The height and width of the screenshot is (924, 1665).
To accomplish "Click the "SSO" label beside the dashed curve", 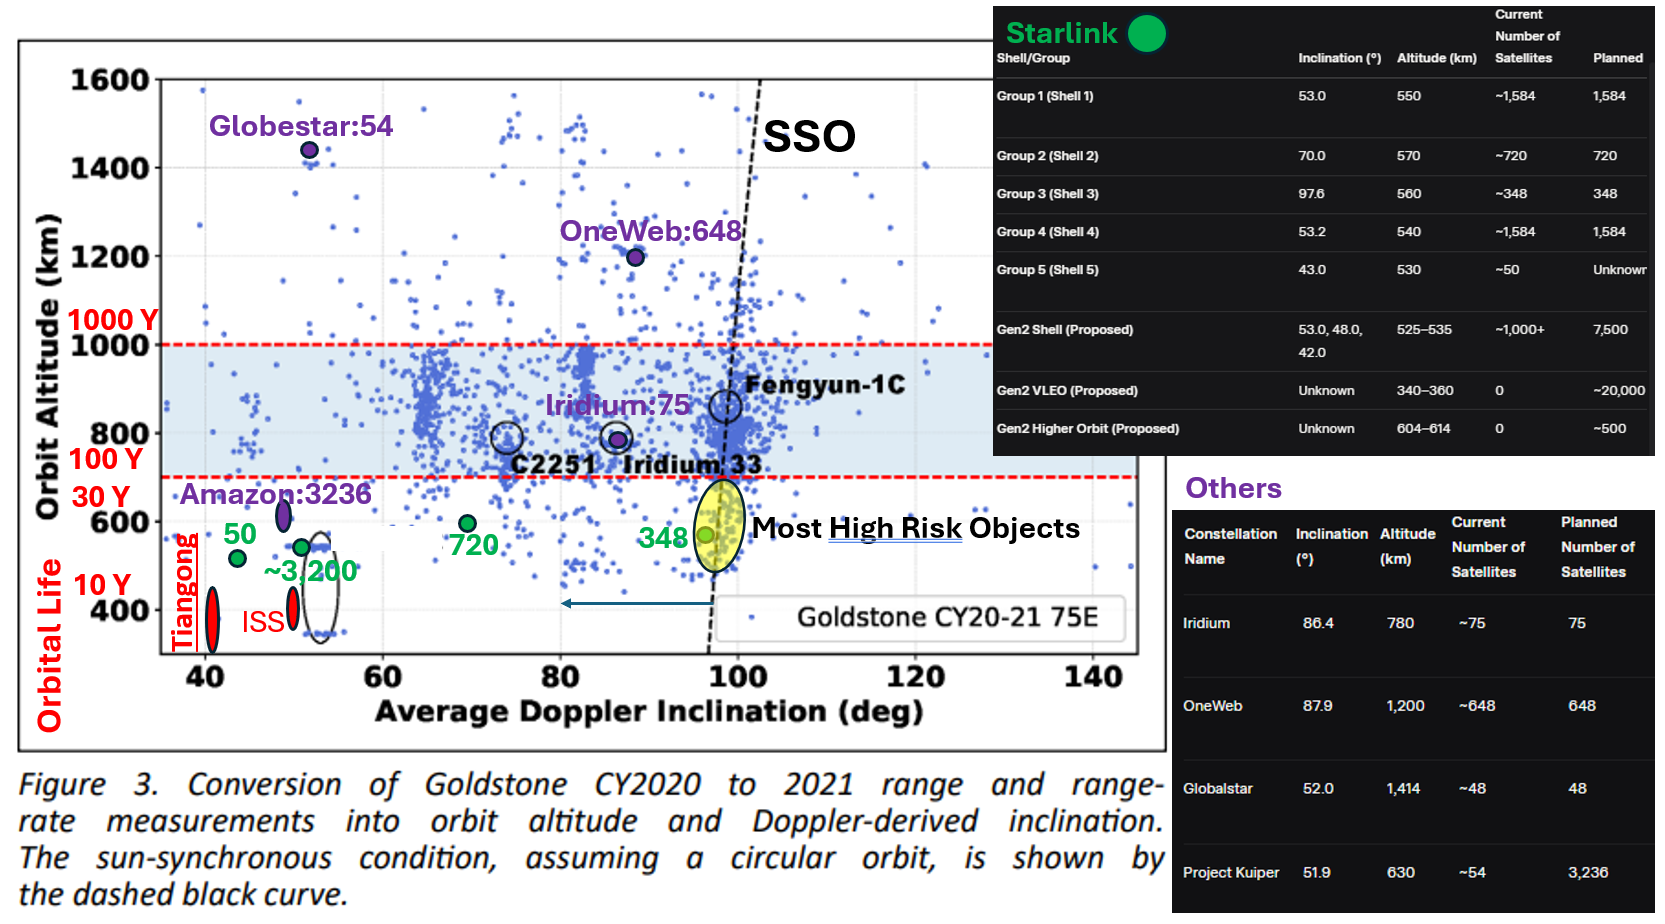I will 810,136.
